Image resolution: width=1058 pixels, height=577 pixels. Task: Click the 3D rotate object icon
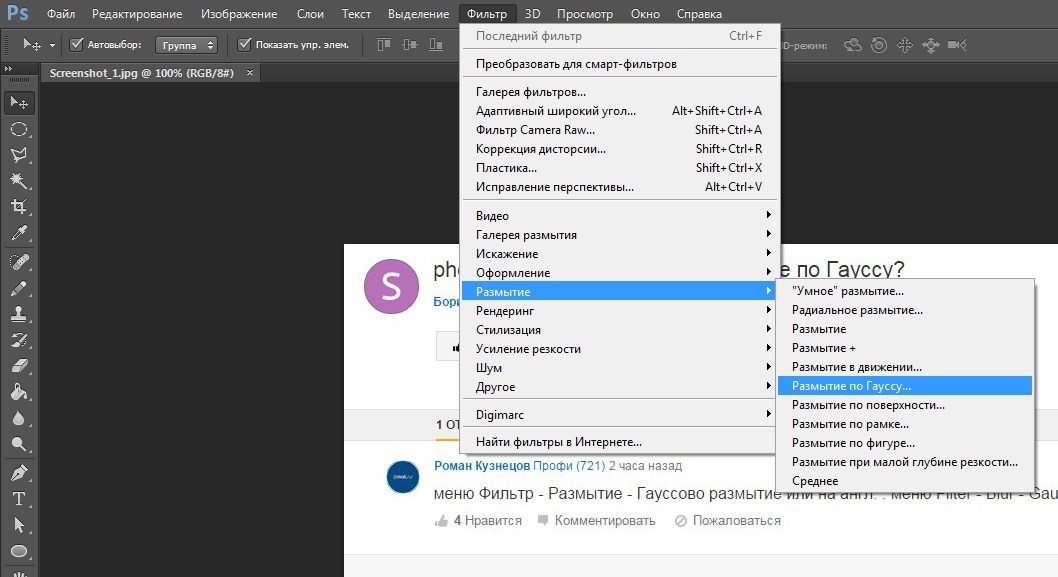coord(853,45)
